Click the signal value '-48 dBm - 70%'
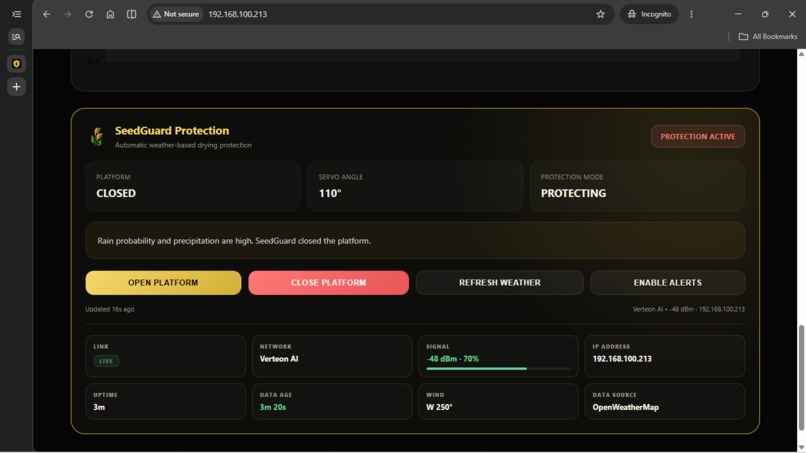This screenshot has width=806, height=453. [x=452, y=359]
